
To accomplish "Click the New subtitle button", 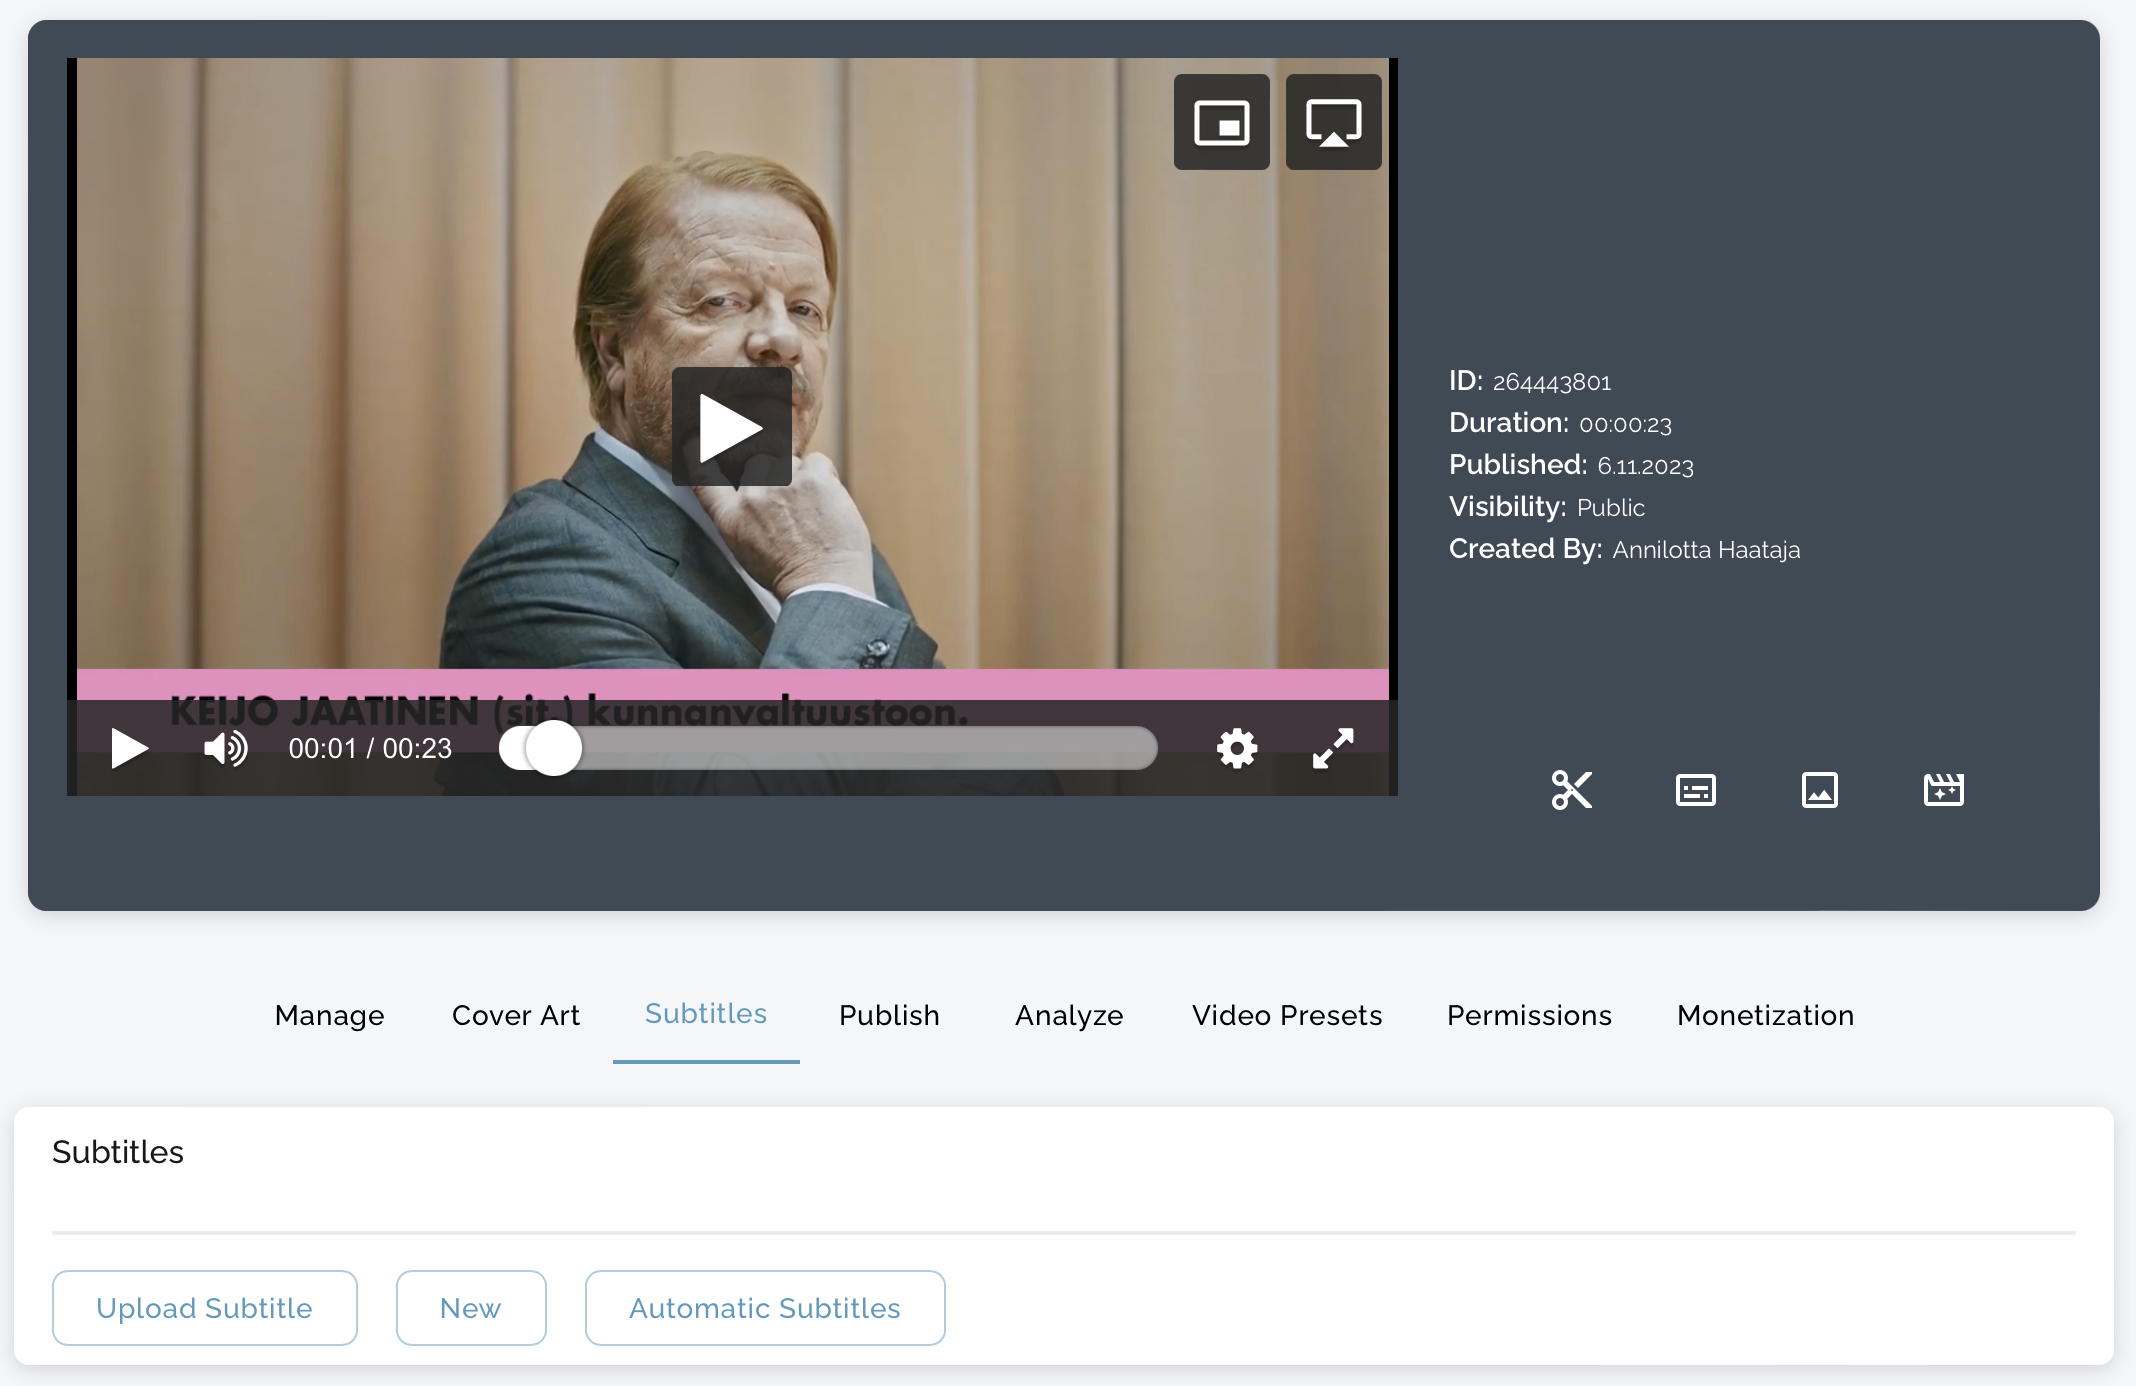I will [470, 1308].
